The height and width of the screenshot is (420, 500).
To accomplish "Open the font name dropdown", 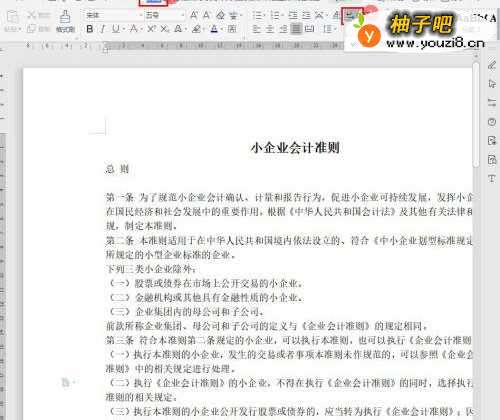I will point(111,15).
